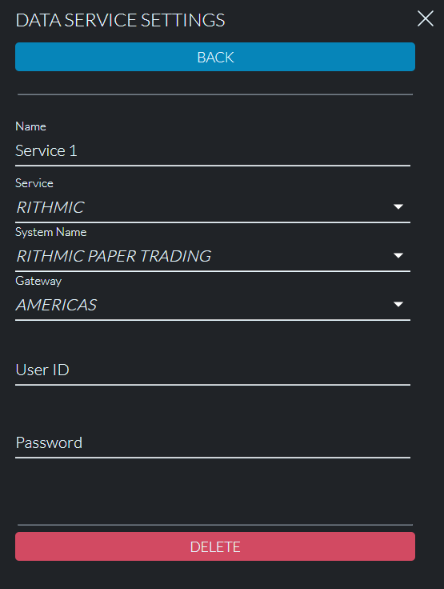Focus the Password input field
Screen dimensions: 444x589
[x=213, y=443]
